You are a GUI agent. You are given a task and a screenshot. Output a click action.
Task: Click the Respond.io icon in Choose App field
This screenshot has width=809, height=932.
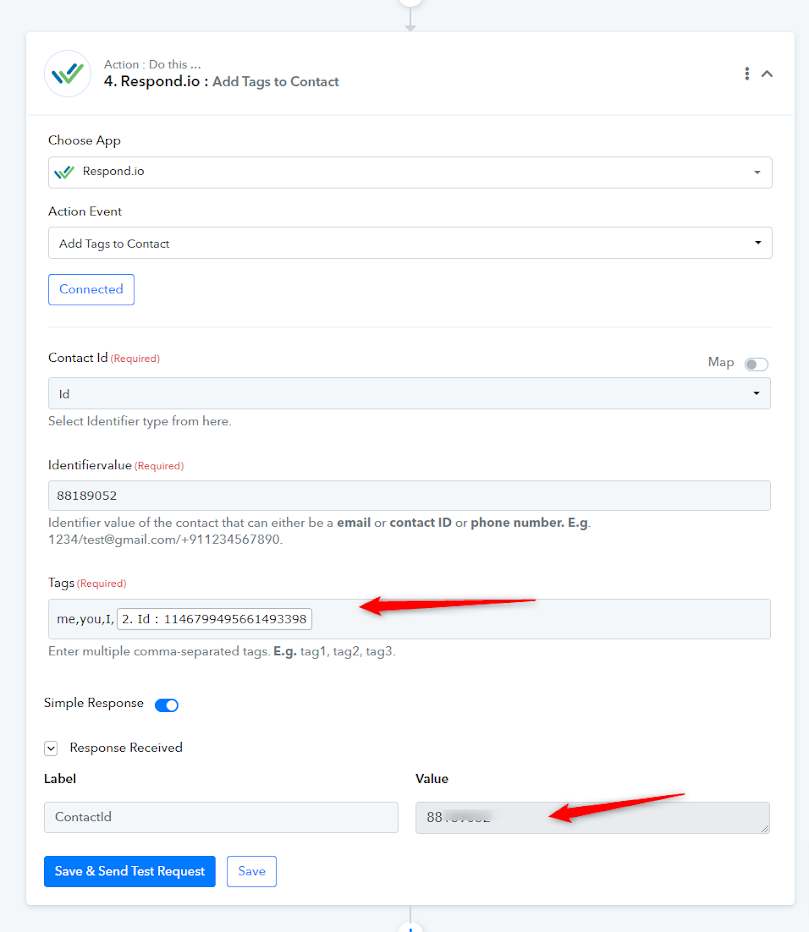pos(64,172)
